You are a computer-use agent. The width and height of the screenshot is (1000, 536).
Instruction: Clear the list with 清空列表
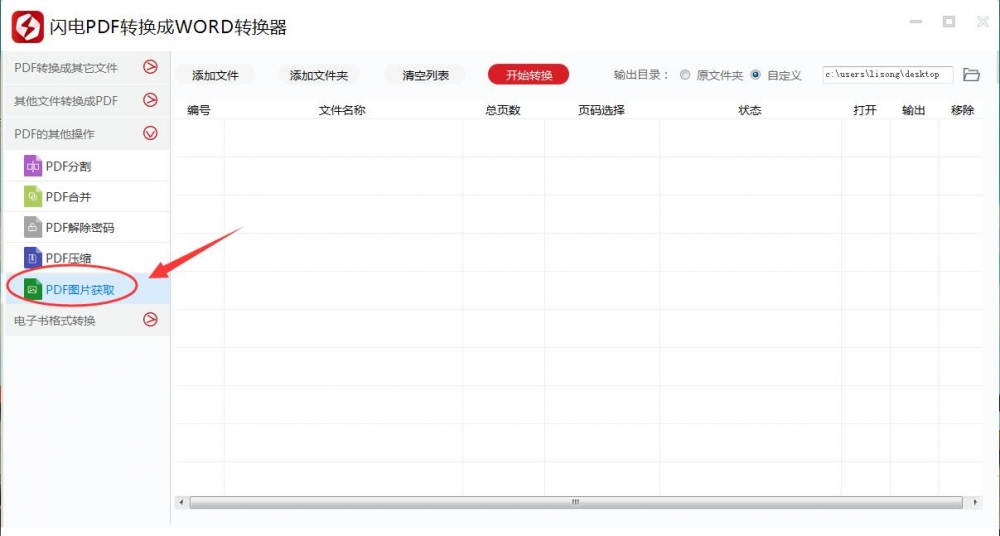tap(425, 75)
